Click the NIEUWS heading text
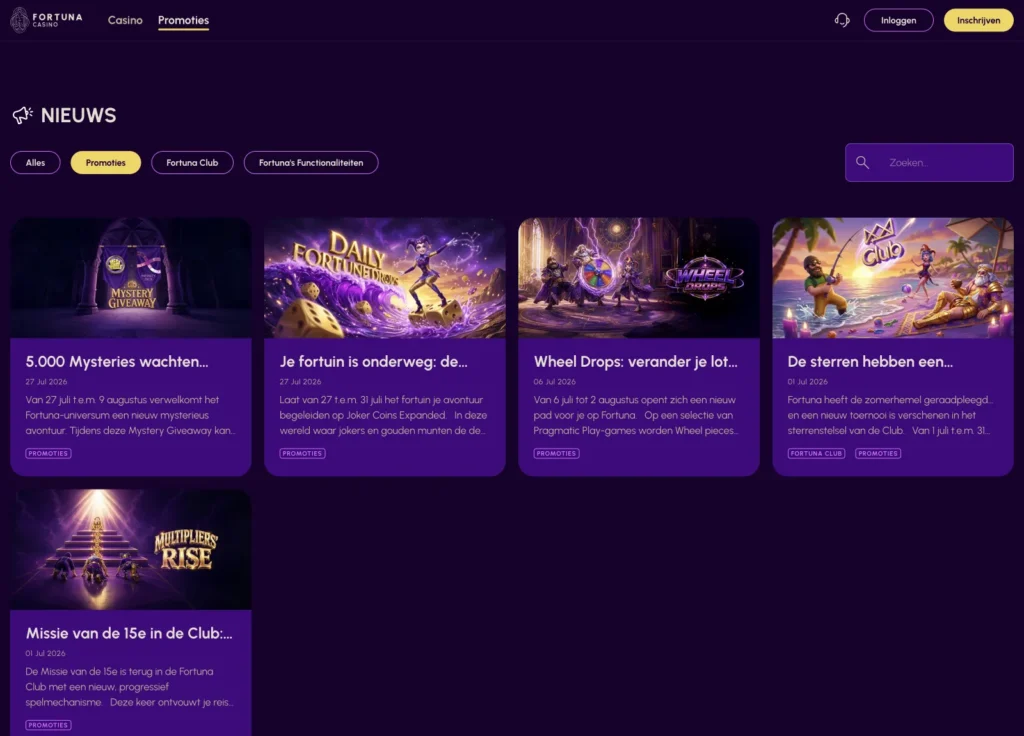1024x736 pixels. click(78, 116)
